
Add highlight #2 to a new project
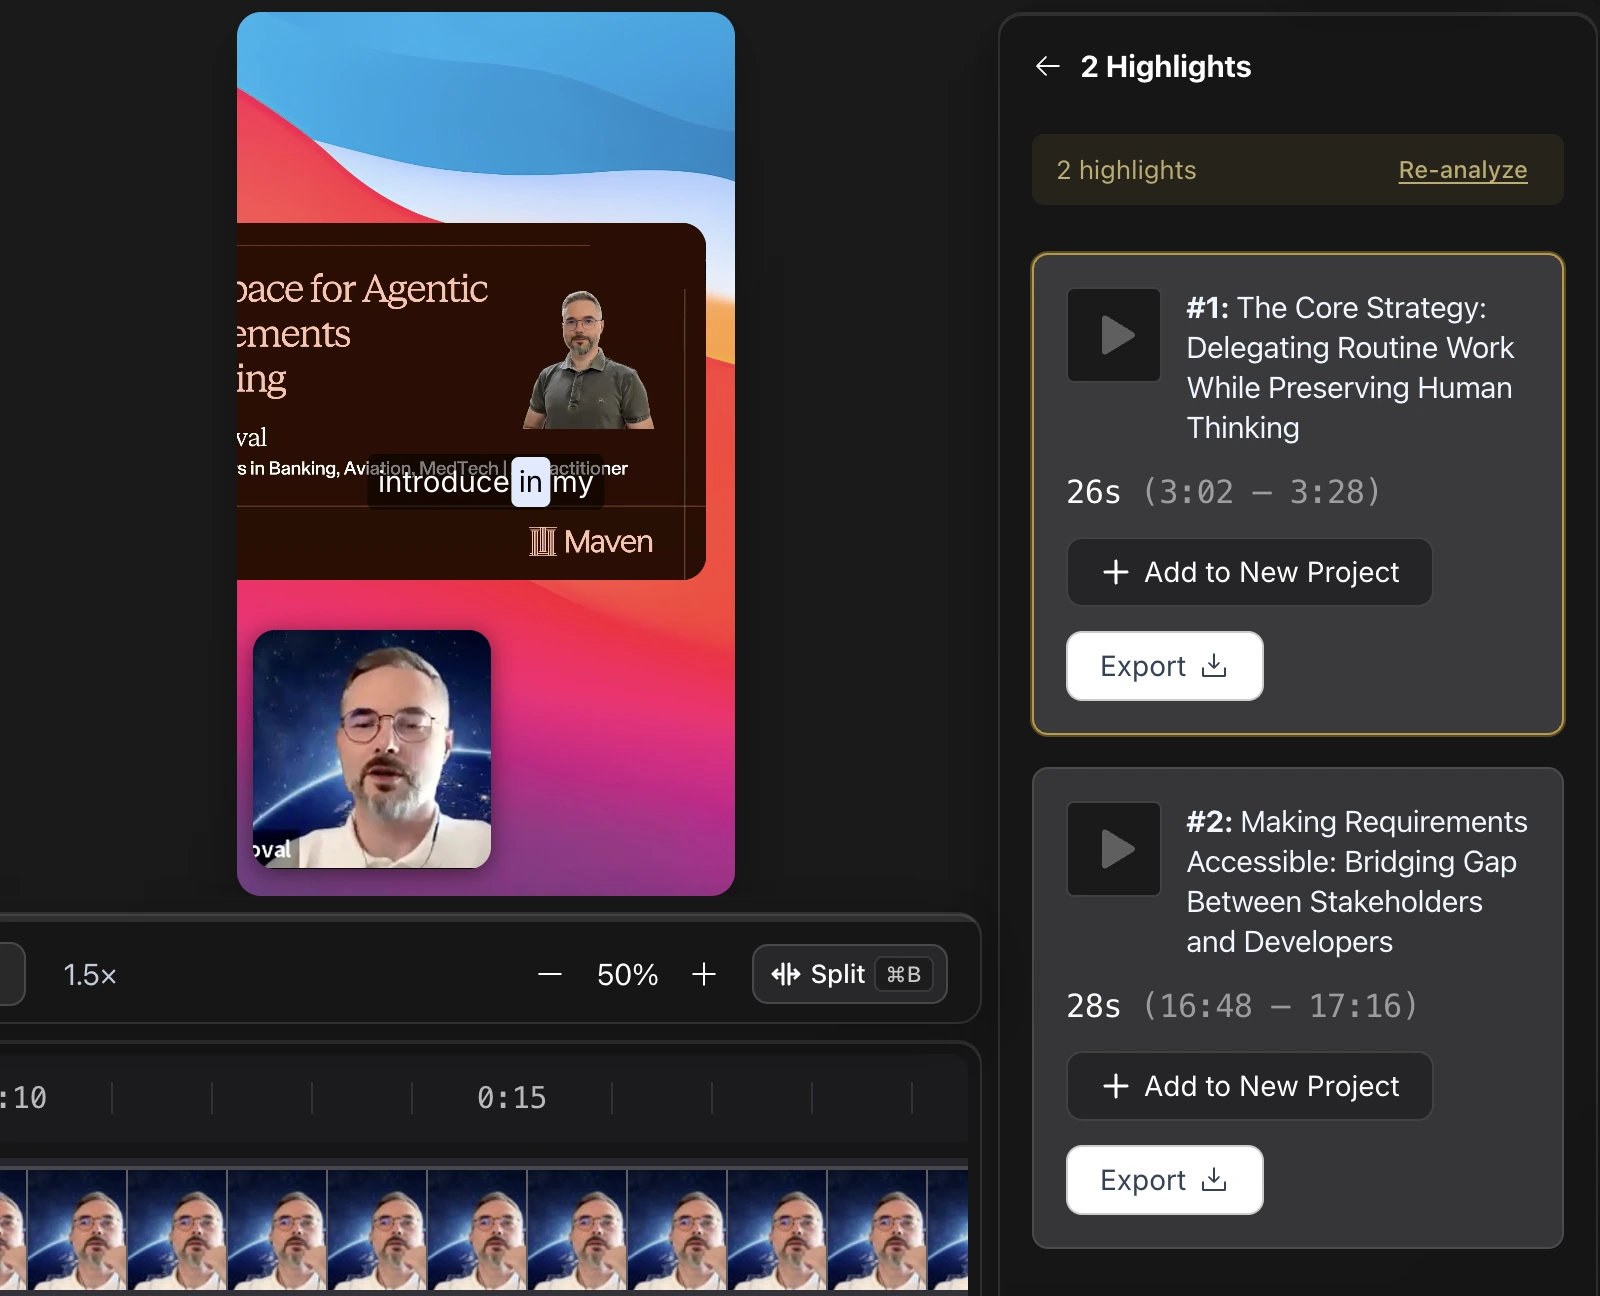[x=1250, y=1086]
